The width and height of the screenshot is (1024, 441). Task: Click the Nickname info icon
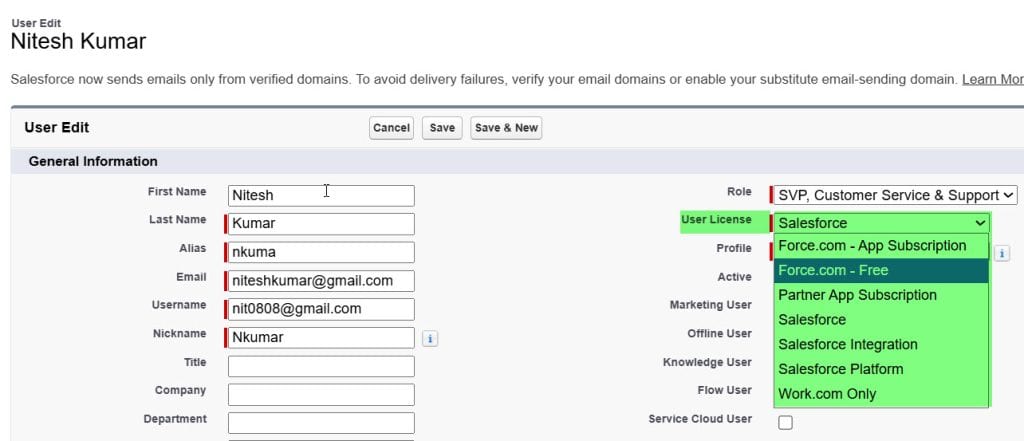430,338
